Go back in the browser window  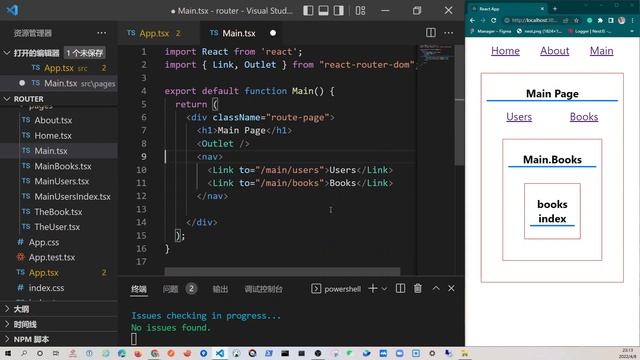click(x=472, y=20)
